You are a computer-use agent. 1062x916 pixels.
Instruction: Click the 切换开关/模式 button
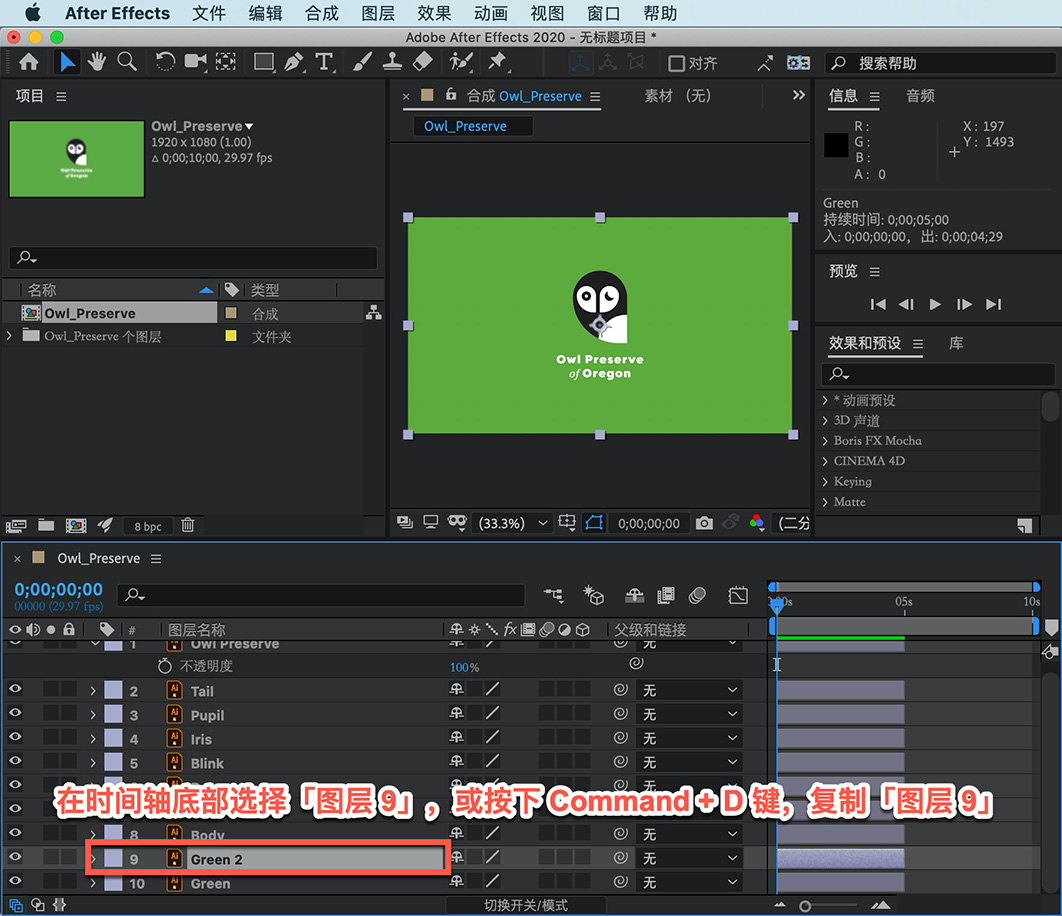click(x=526, y=905)
